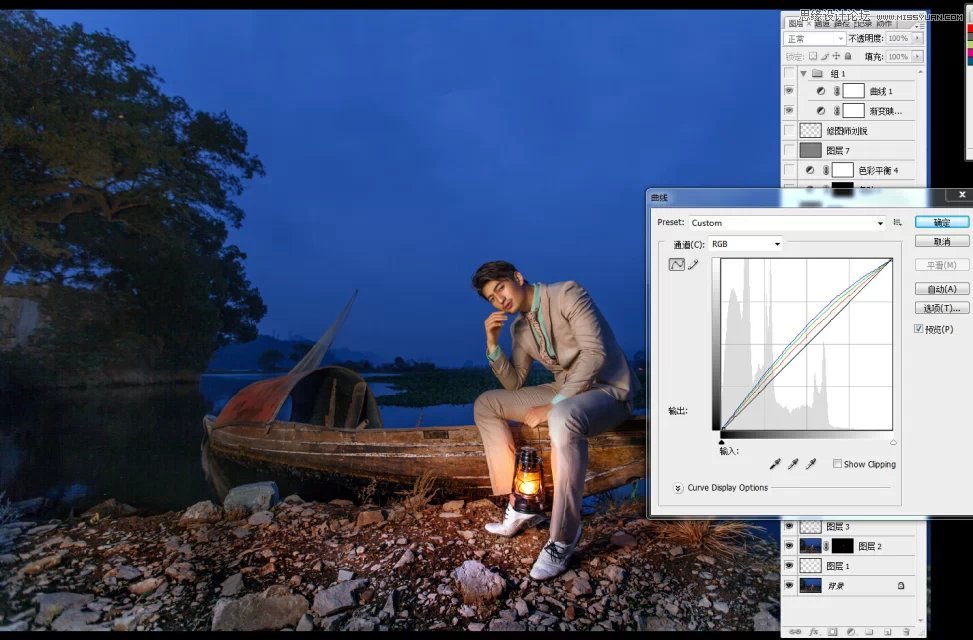This screenshot has height=640, width=973.
Task: Click the 平滑(M) smooth button
Action: click(941, 265)
